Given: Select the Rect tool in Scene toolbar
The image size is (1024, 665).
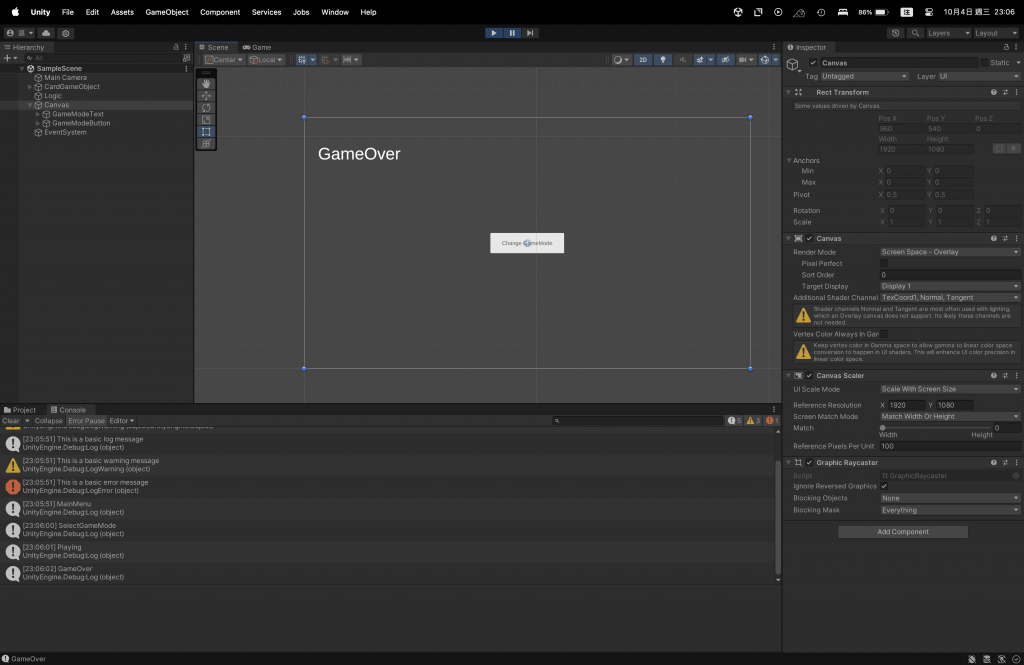Looking at the screenshot, I should [x=206, y=131].
